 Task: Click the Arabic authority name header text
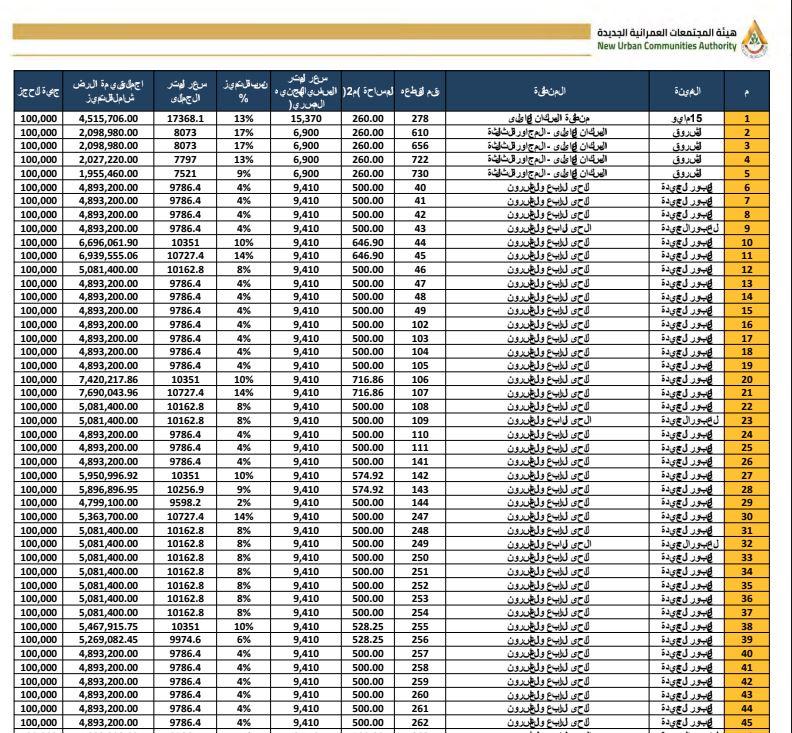pos(667,33)
